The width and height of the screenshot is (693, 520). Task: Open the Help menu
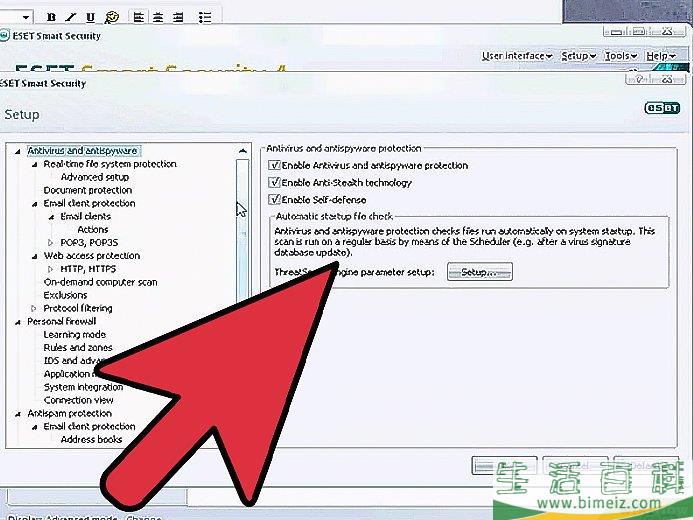(x=661, y=56)
